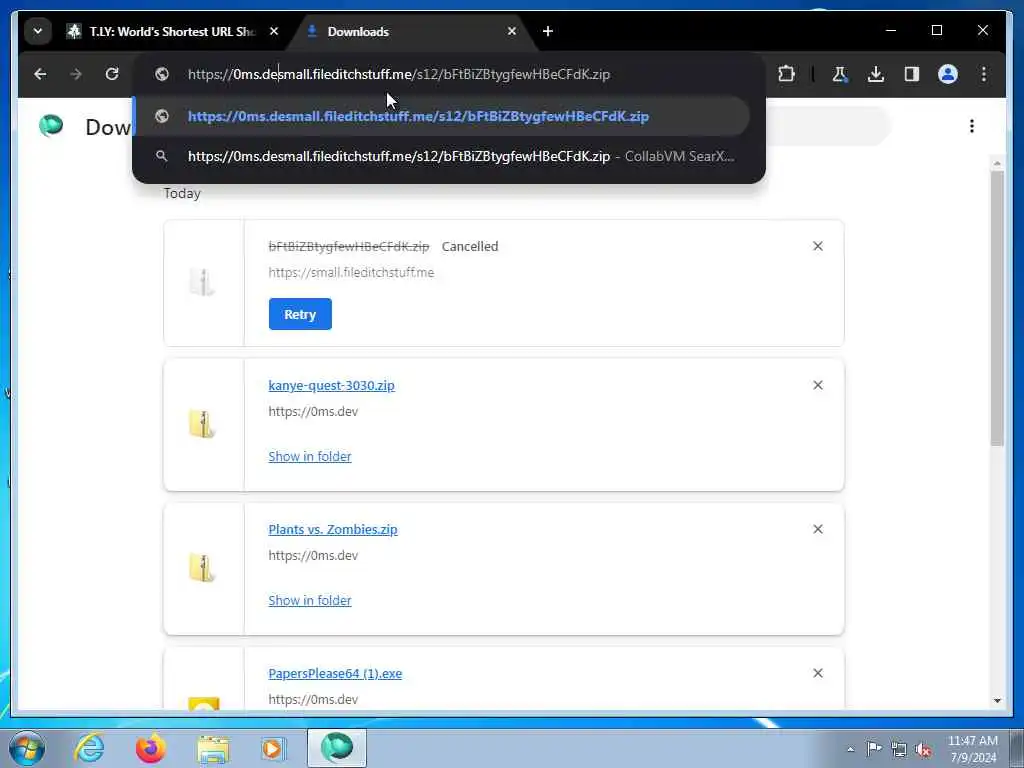Screen dimensions: 1024x768
Task: Click the Downloads page browser logo
Action: coord(51,125)
